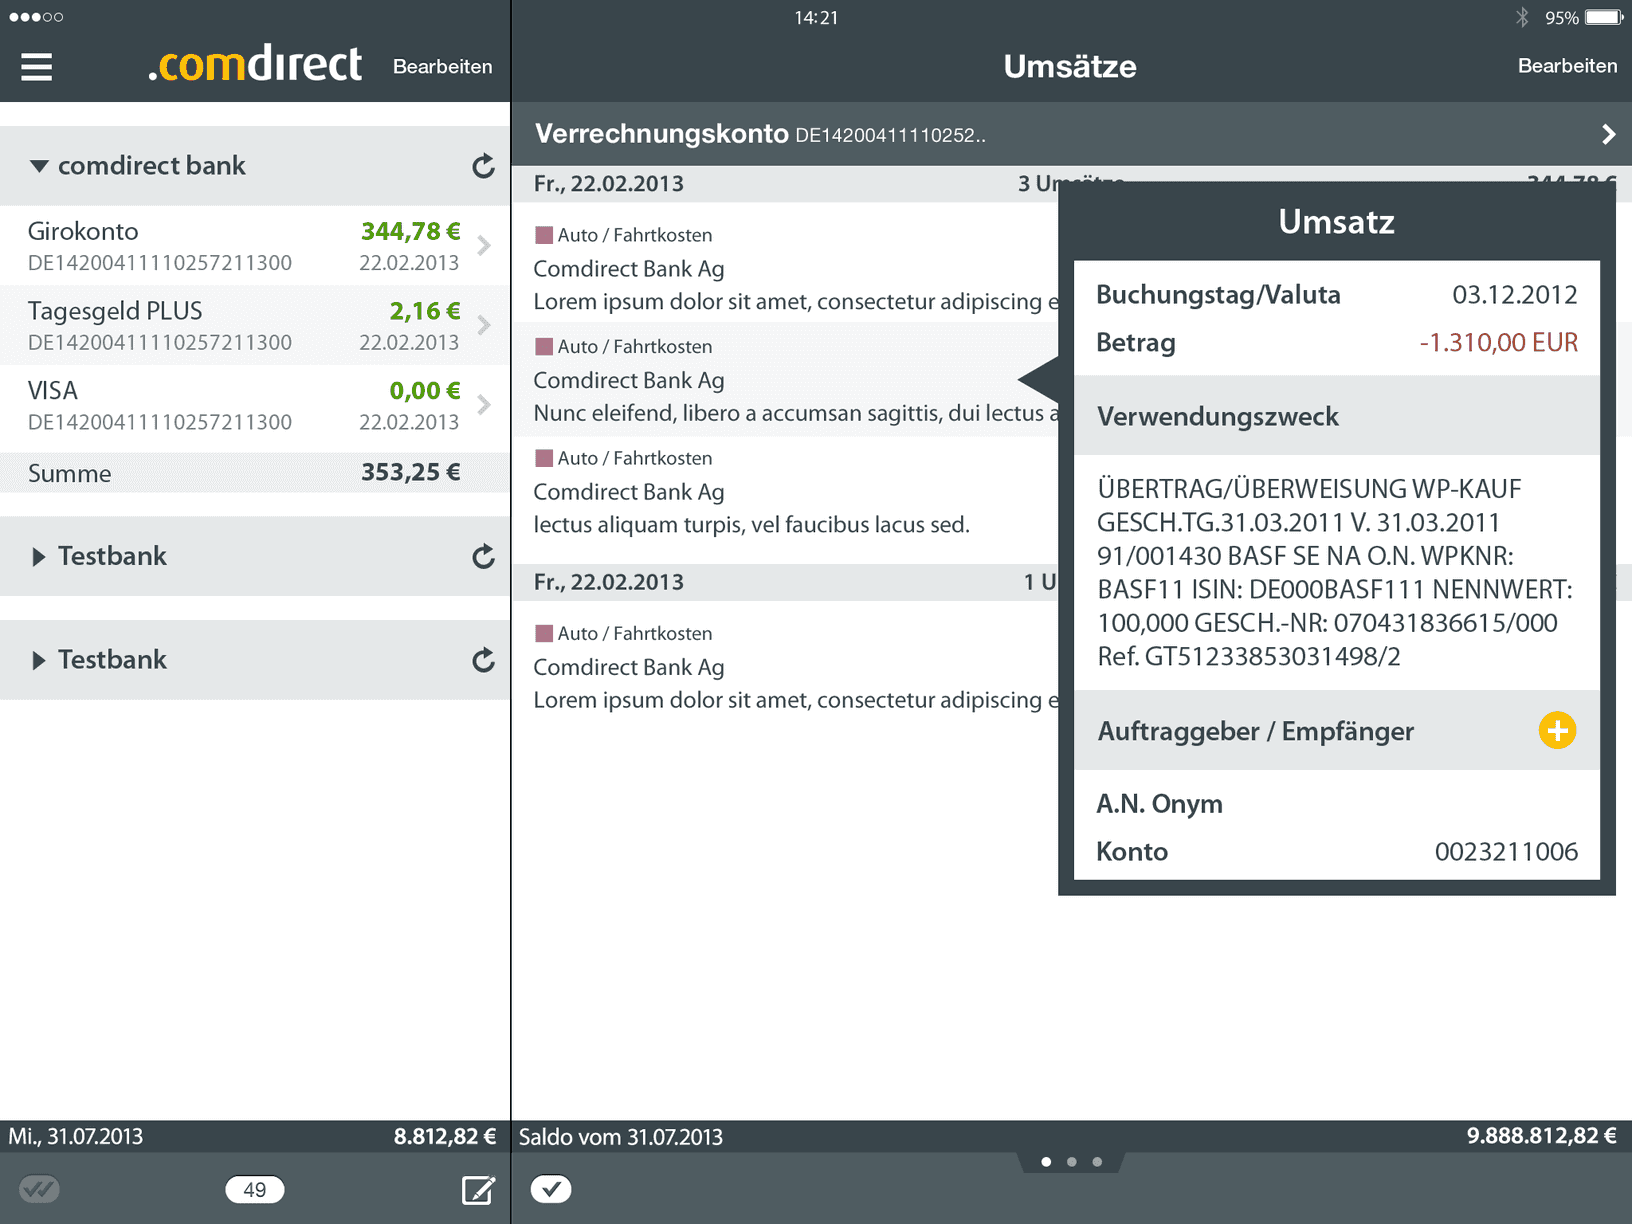1632x1224 pixels.
Task: Open Verrechnungskonto details via right chevron
Action: point(1609,133)
